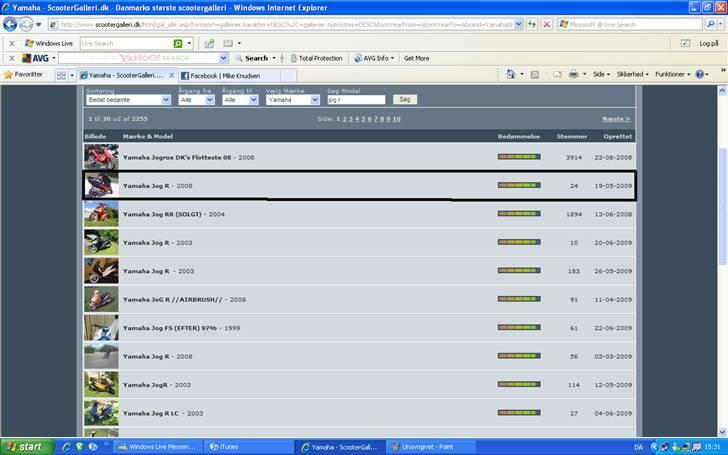Refresh the page using the green arrows icon
This screenshot has width=728, height=455.
[532, 24]
